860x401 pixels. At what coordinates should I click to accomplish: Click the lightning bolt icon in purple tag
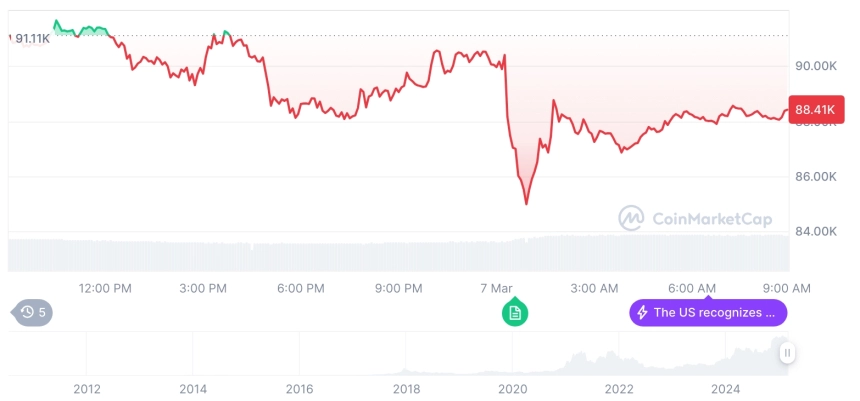point(642,313)
